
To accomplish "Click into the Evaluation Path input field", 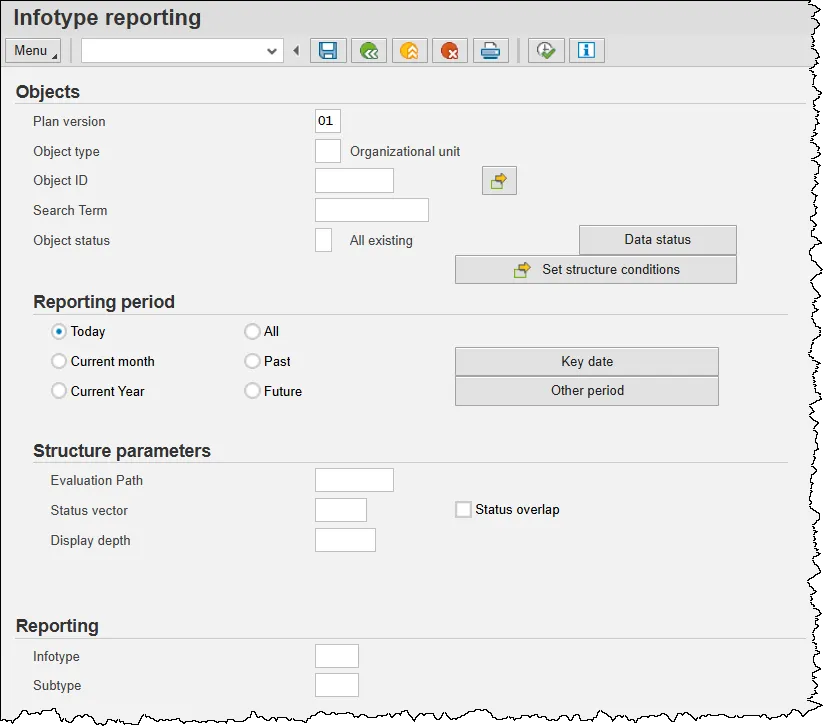I will click(354, 480).
